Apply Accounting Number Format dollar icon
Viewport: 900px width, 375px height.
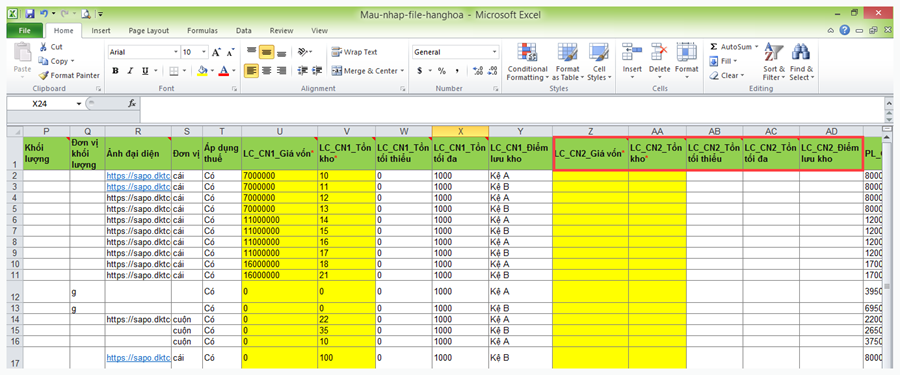coord(420,71)
